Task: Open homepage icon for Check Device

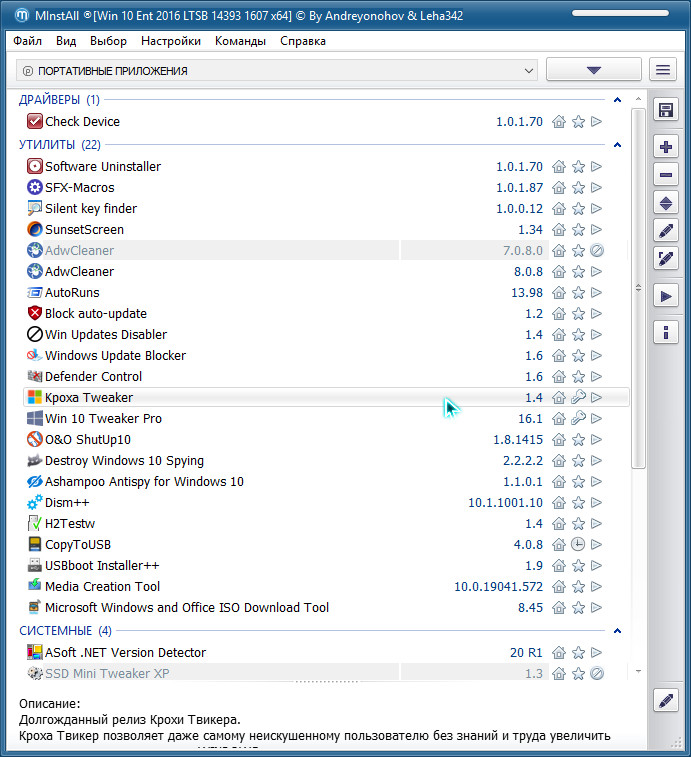Action: (x=559, y=122)
